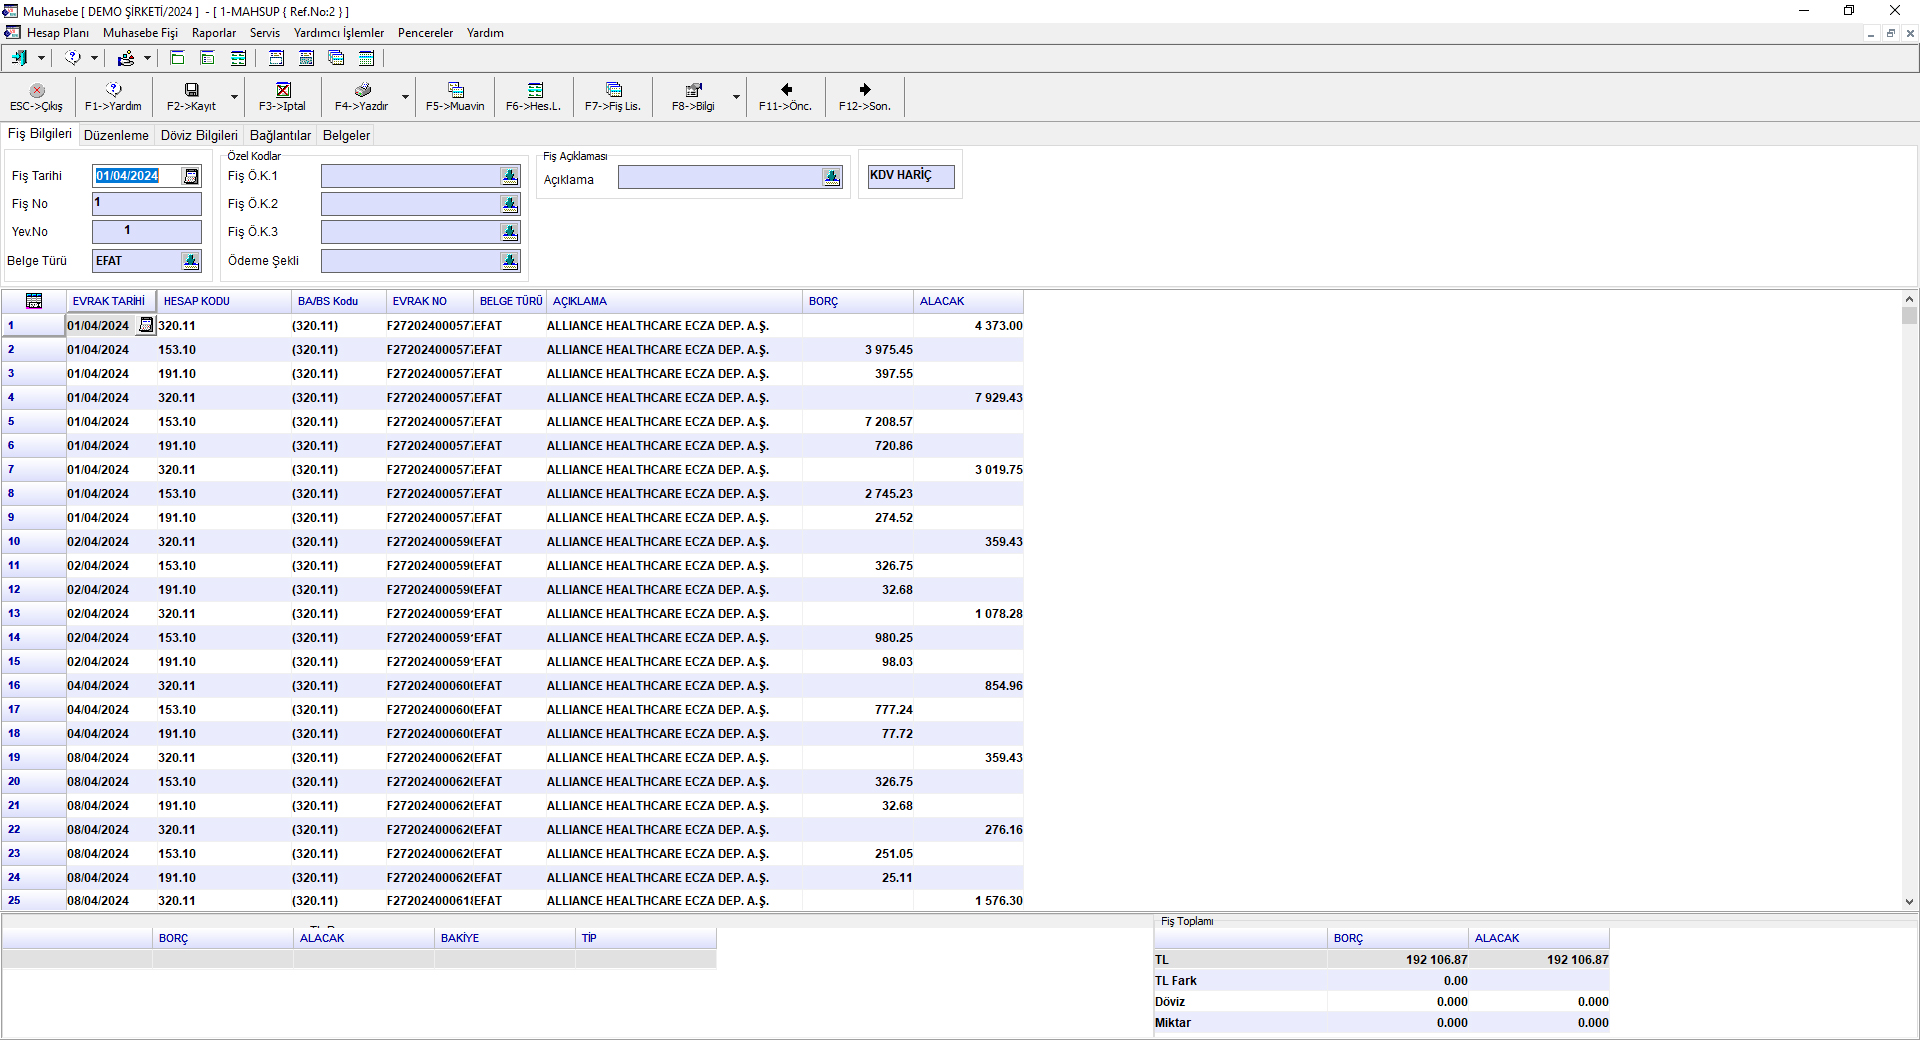
Task: Go to previous voucher F11->Önc.
Action: point(786,91)
